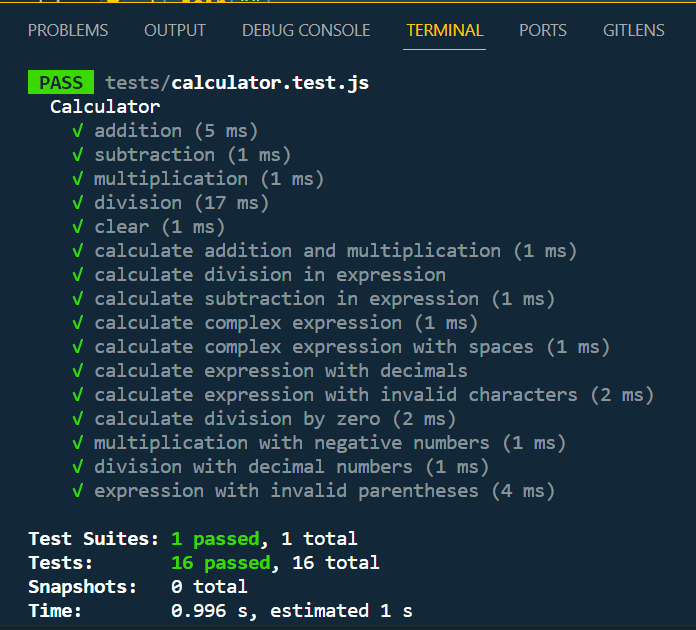The image size is (696, 630).
Task: Click the 'multiplication (1 ms)' test line
Action: [209, 179]
